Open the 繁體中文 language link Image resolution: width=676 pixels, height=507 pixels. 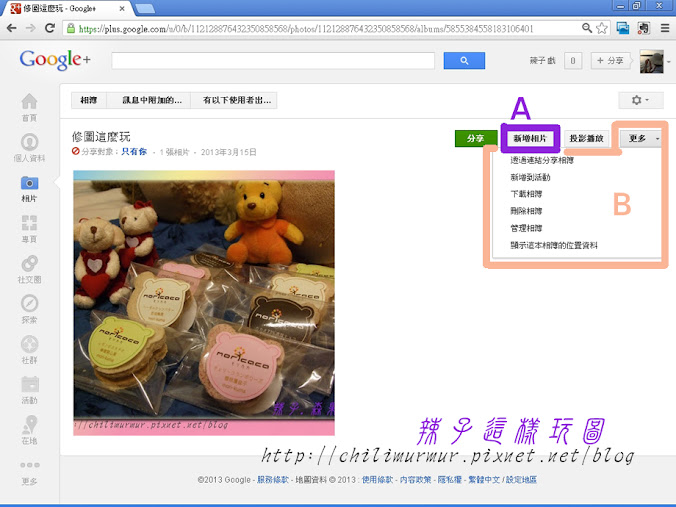point(484,479)
